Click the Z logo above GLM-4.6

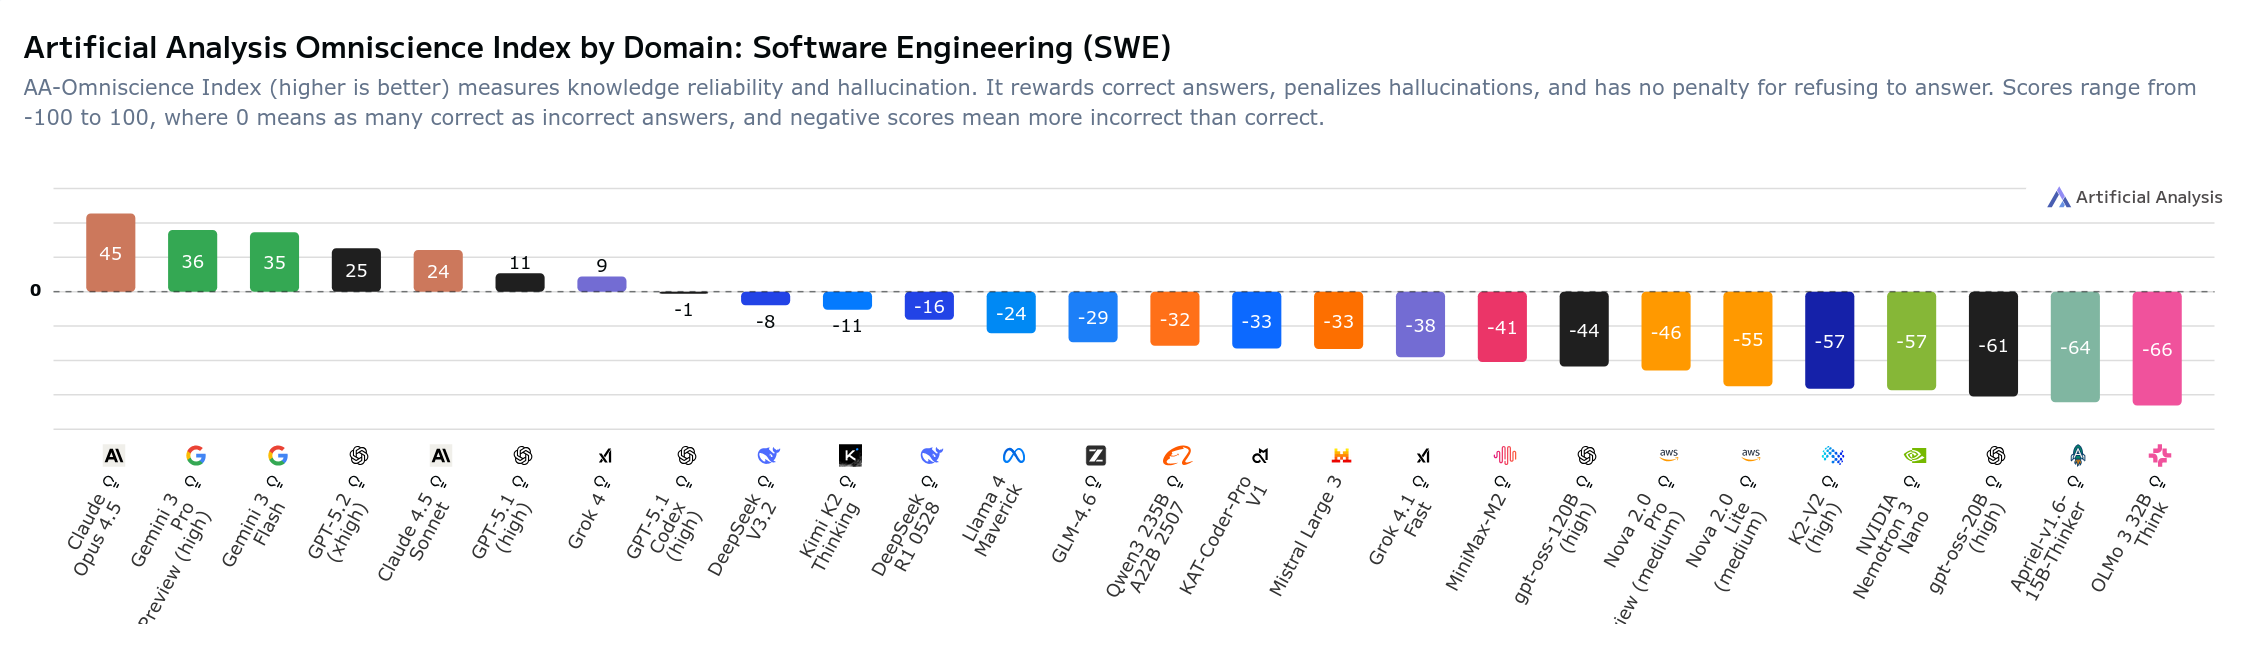(x=1096, y=456)
